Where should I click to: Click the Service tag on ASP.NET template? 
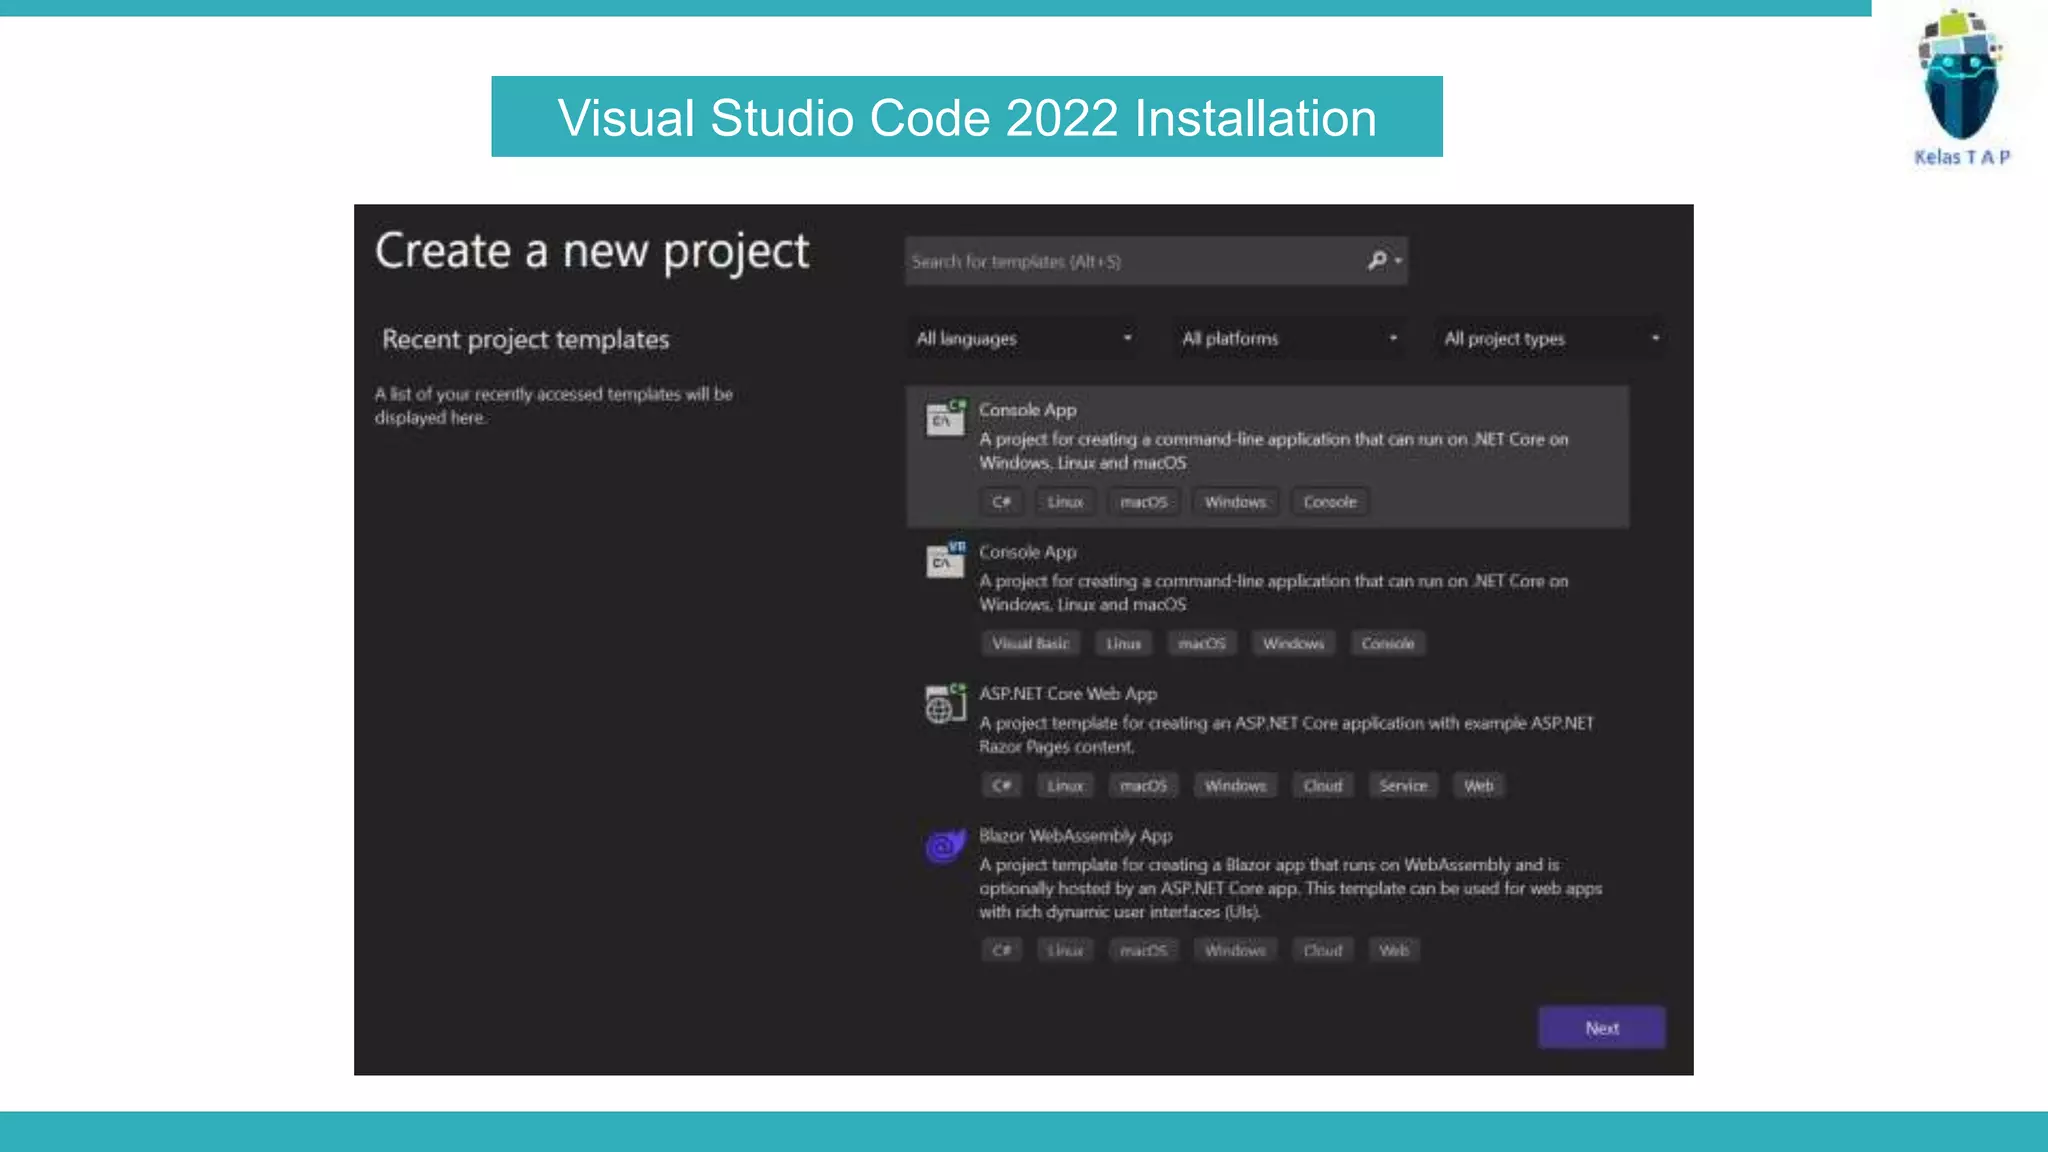(1403, 786)
